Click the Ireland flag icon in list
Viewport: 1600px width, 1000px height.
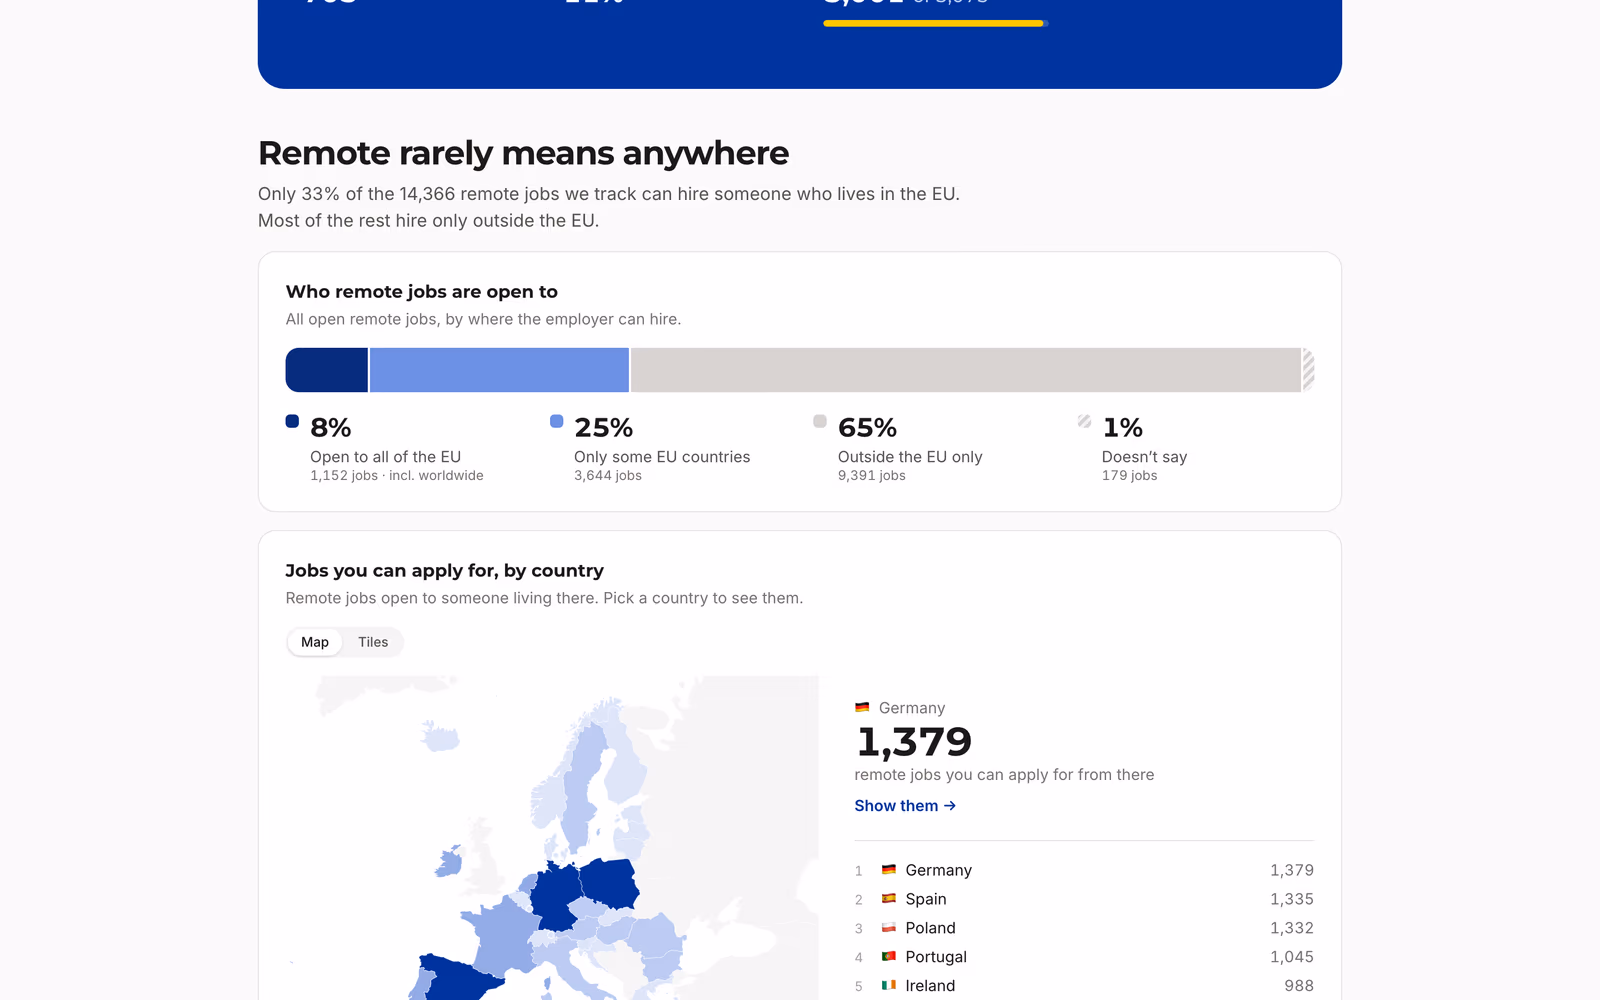point(888,986)
